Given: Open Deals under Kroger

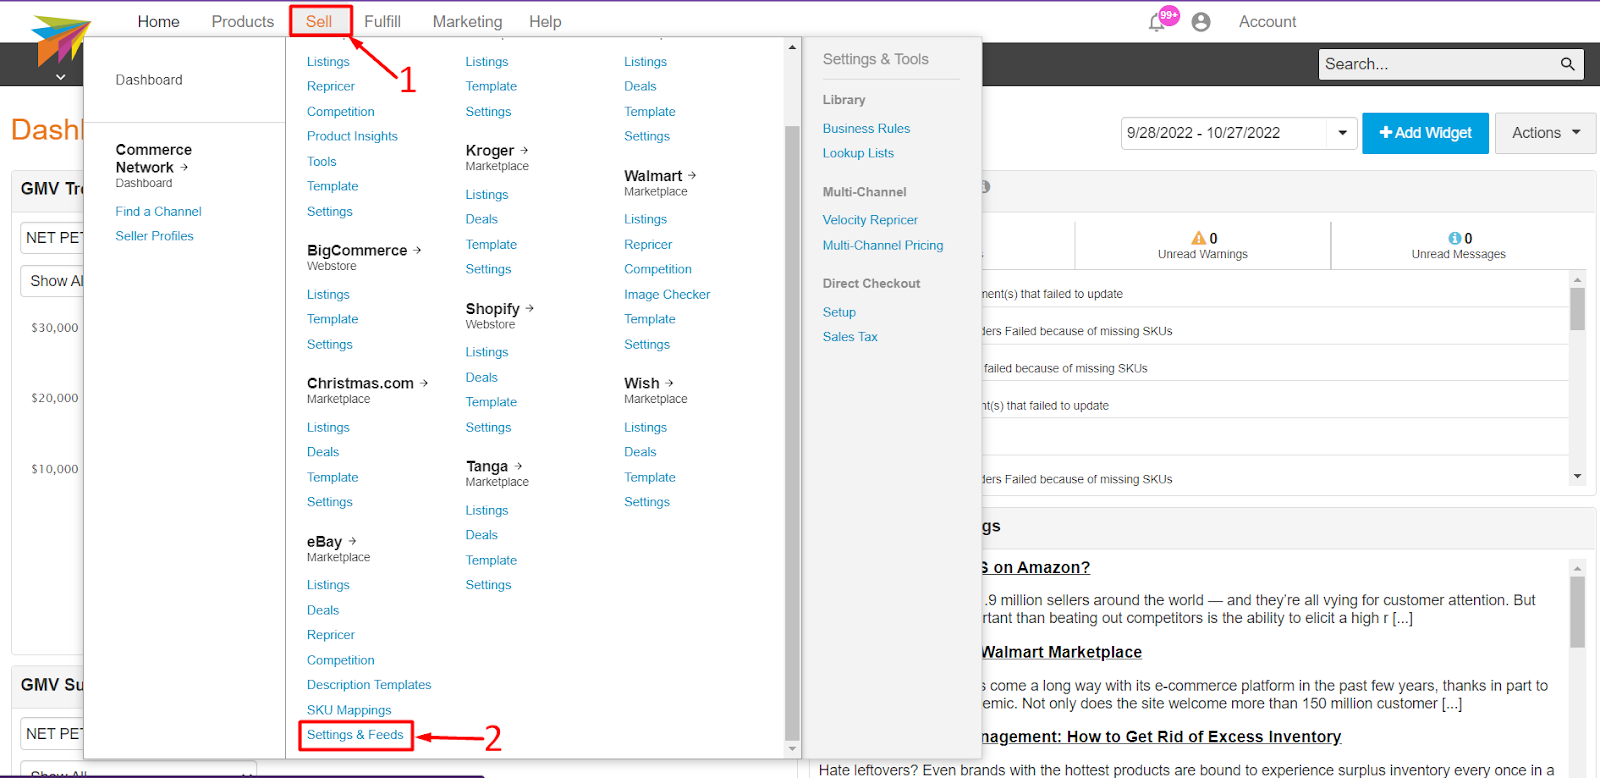Looking at the screenshot, I should point(481,219).
